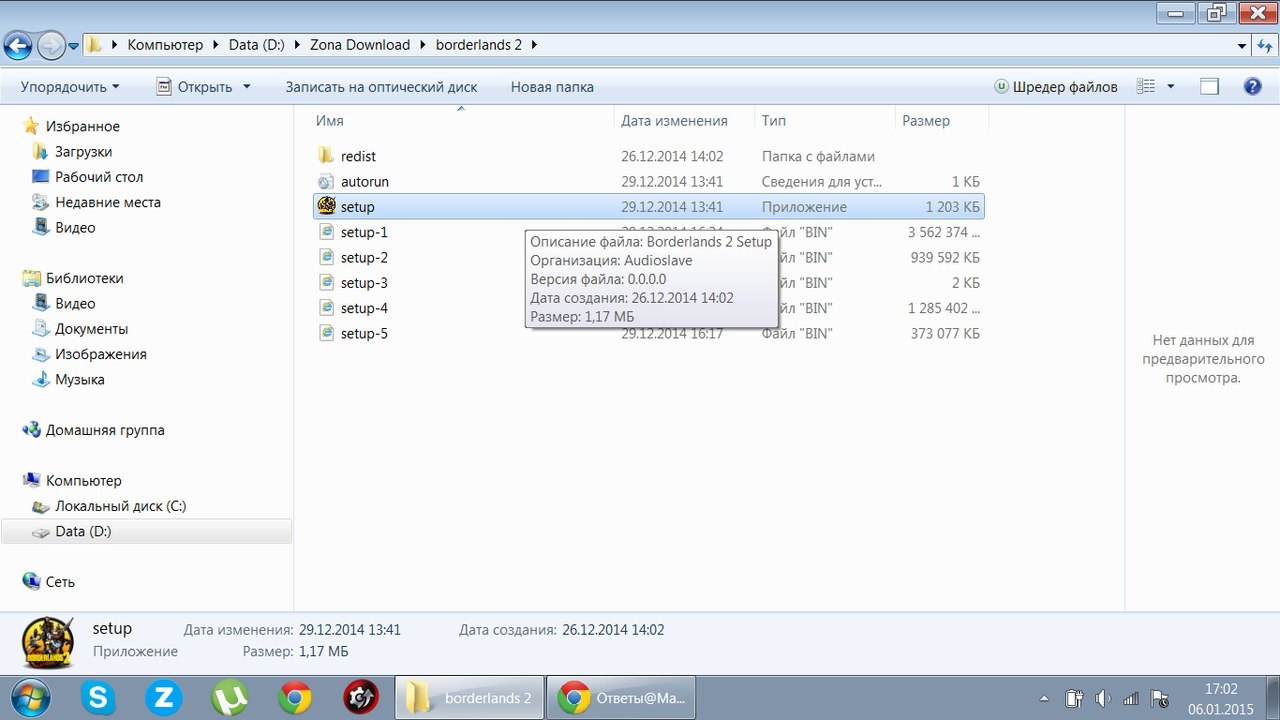Open the redist folder

tap(357, 156)
